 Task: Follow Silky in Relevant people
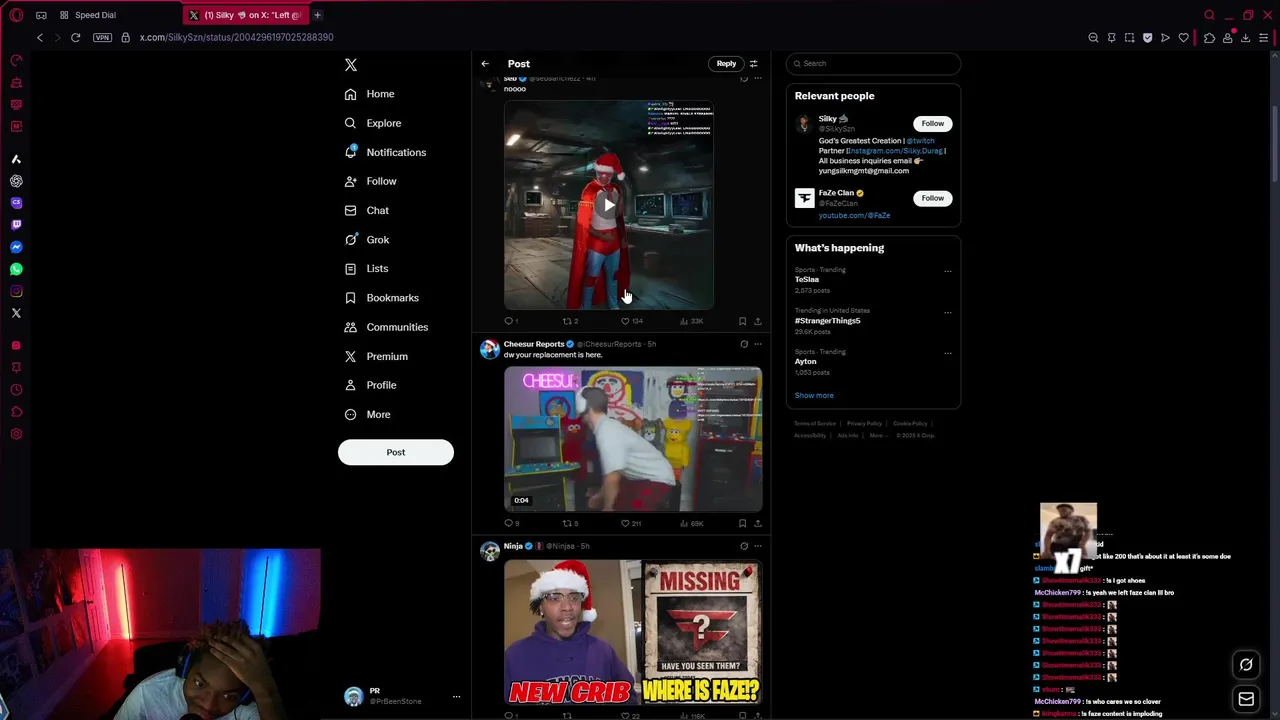point(932,124)
